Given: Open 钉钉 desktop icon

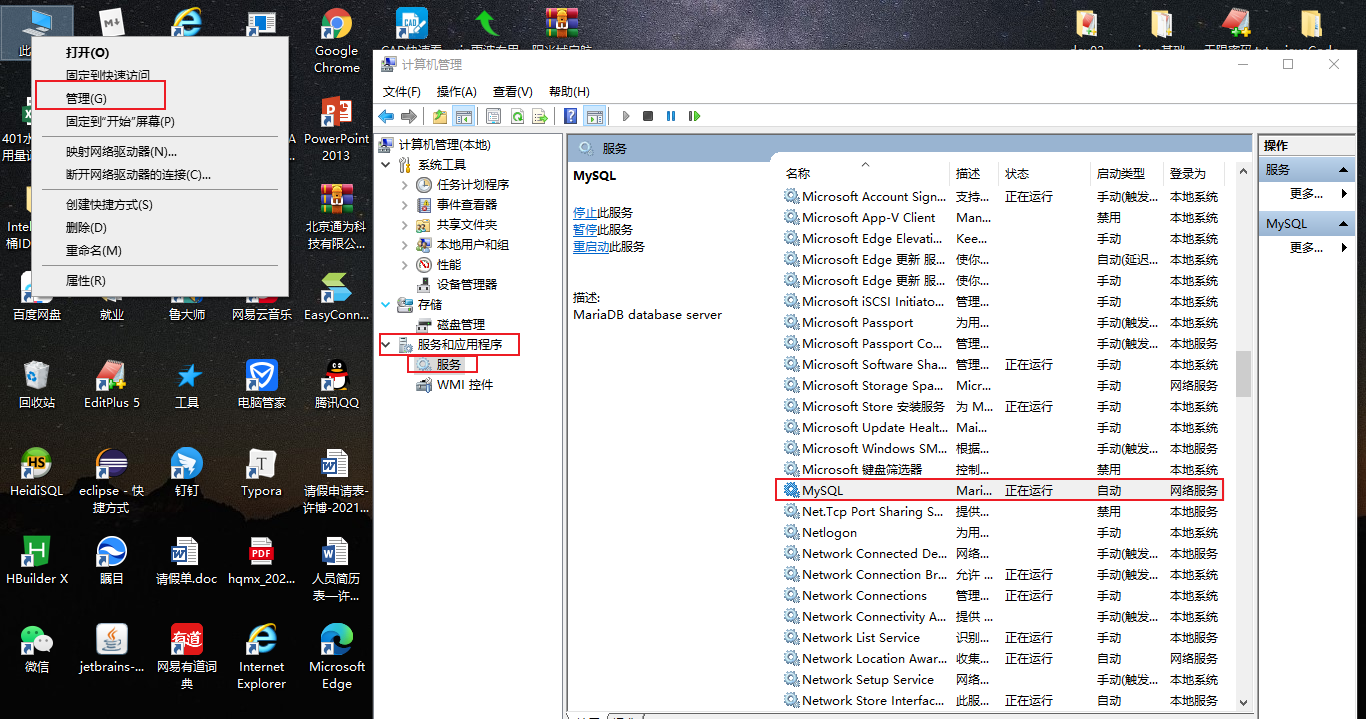Looking at the screenshot, I should coord(187,472).
